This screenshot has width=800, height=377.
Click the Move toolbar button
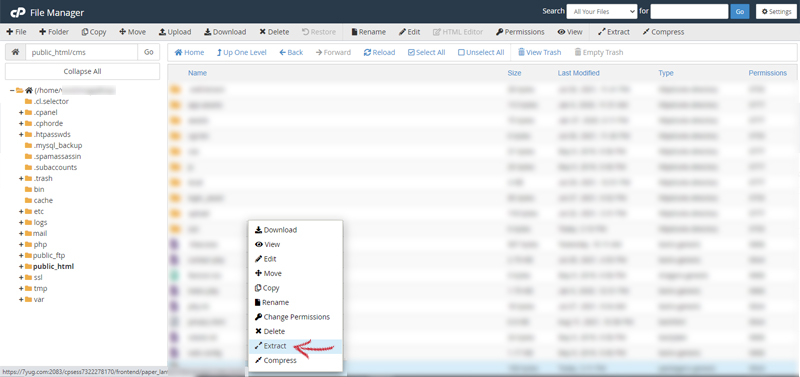pos(133,32)
